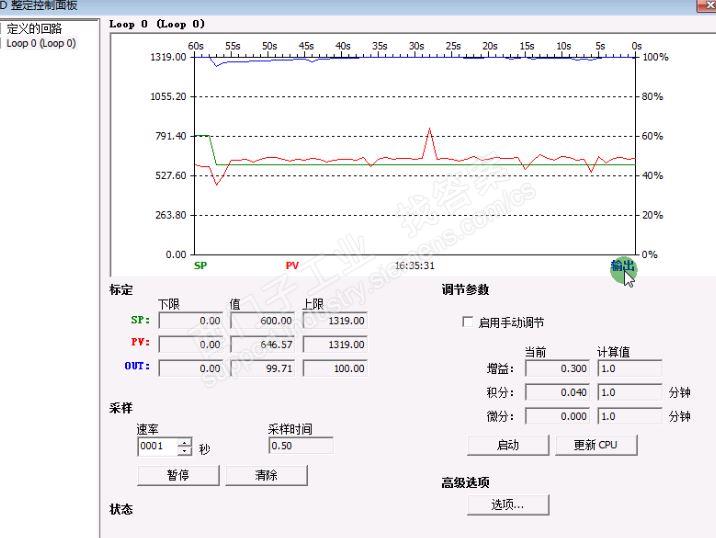Close the tuning control panel window

(707, 5)
